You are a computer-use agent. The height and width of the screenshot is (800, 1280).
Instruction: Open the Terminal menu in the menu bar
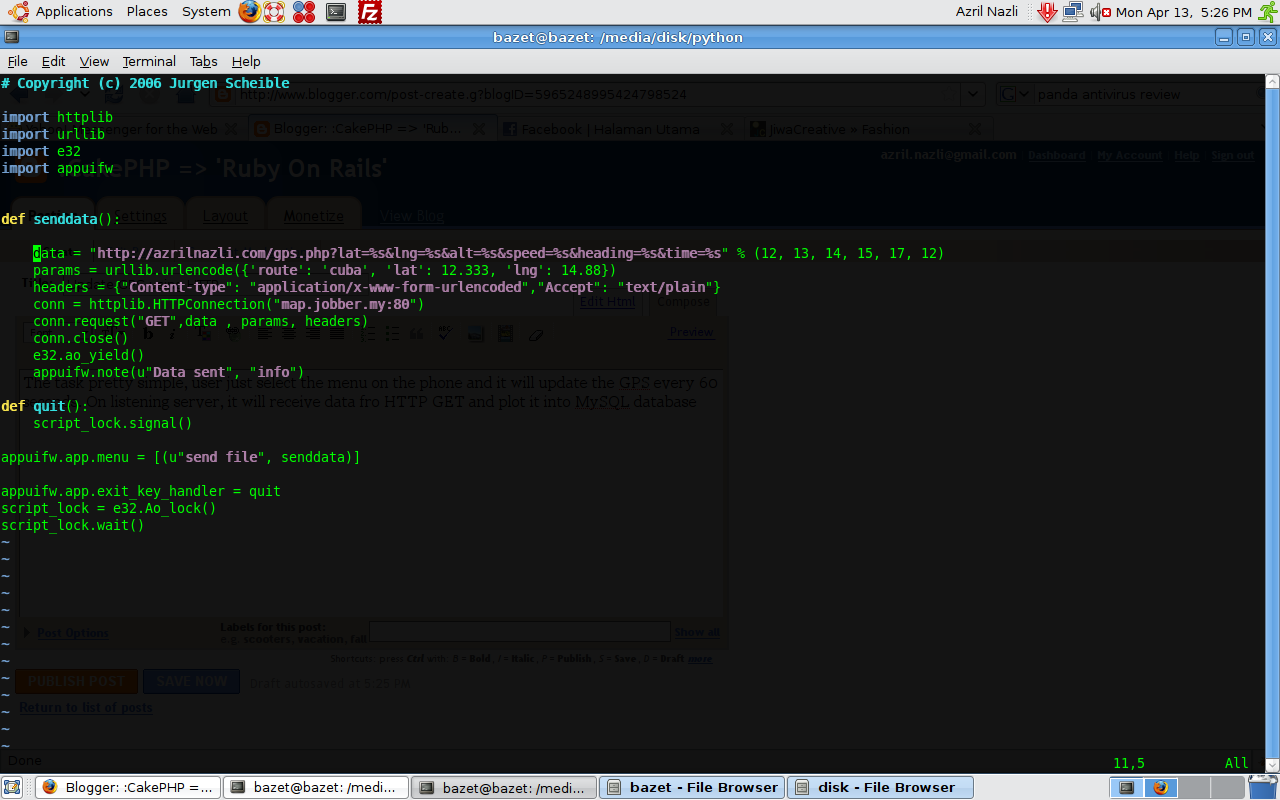[149, 61]
